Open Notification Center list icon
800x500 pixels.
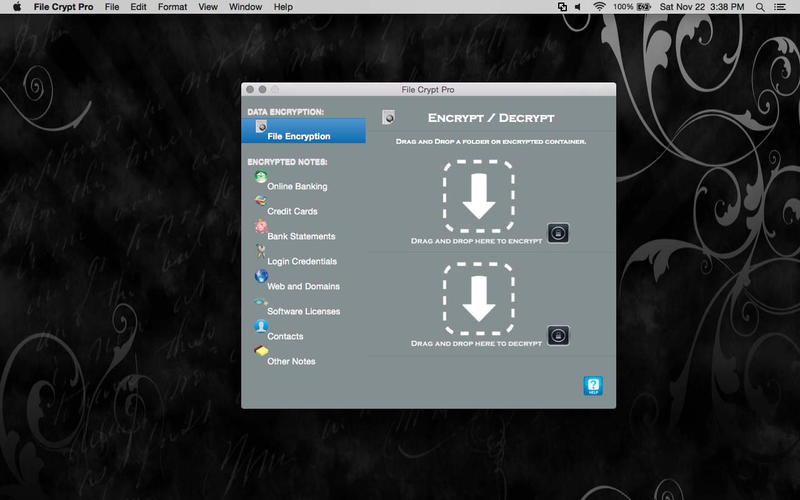(780, 7)
